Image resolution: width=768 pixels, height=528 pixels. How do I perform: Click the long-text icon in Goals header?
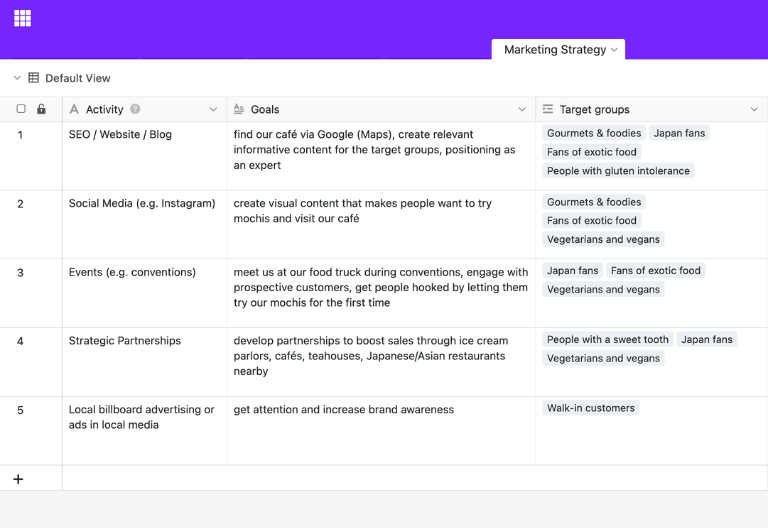239,109
